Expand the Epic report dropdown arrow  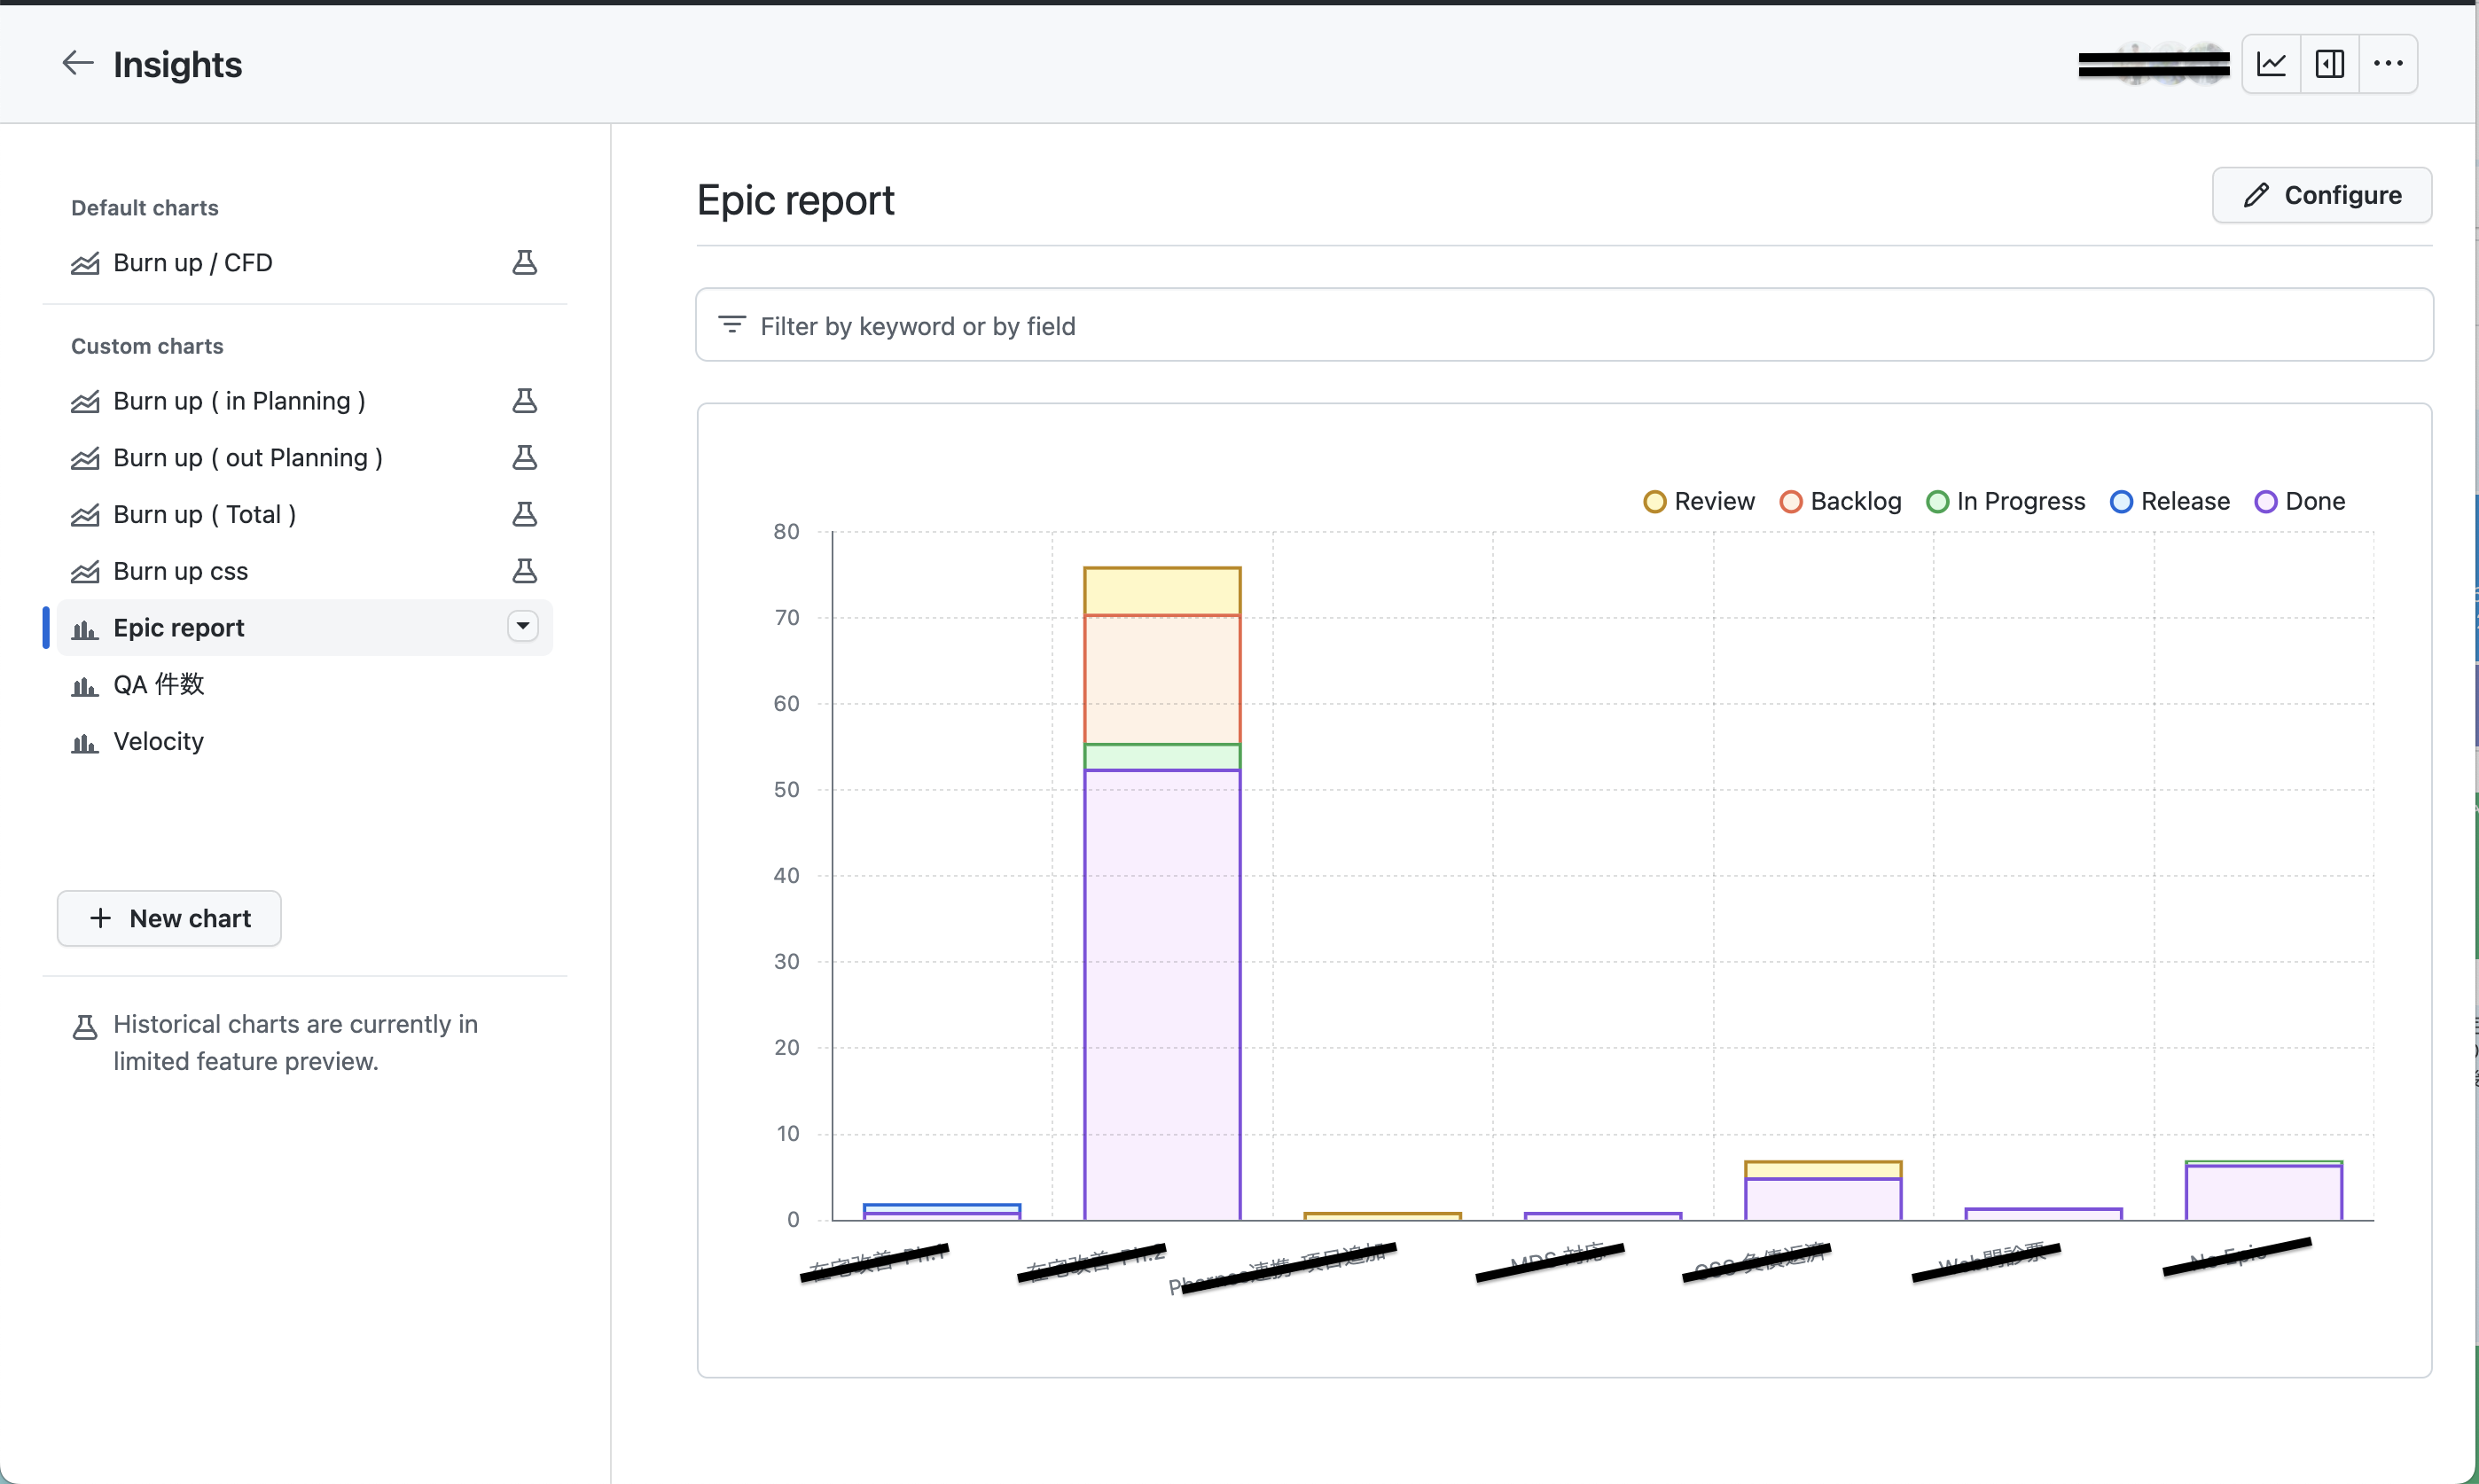[522, 626]
